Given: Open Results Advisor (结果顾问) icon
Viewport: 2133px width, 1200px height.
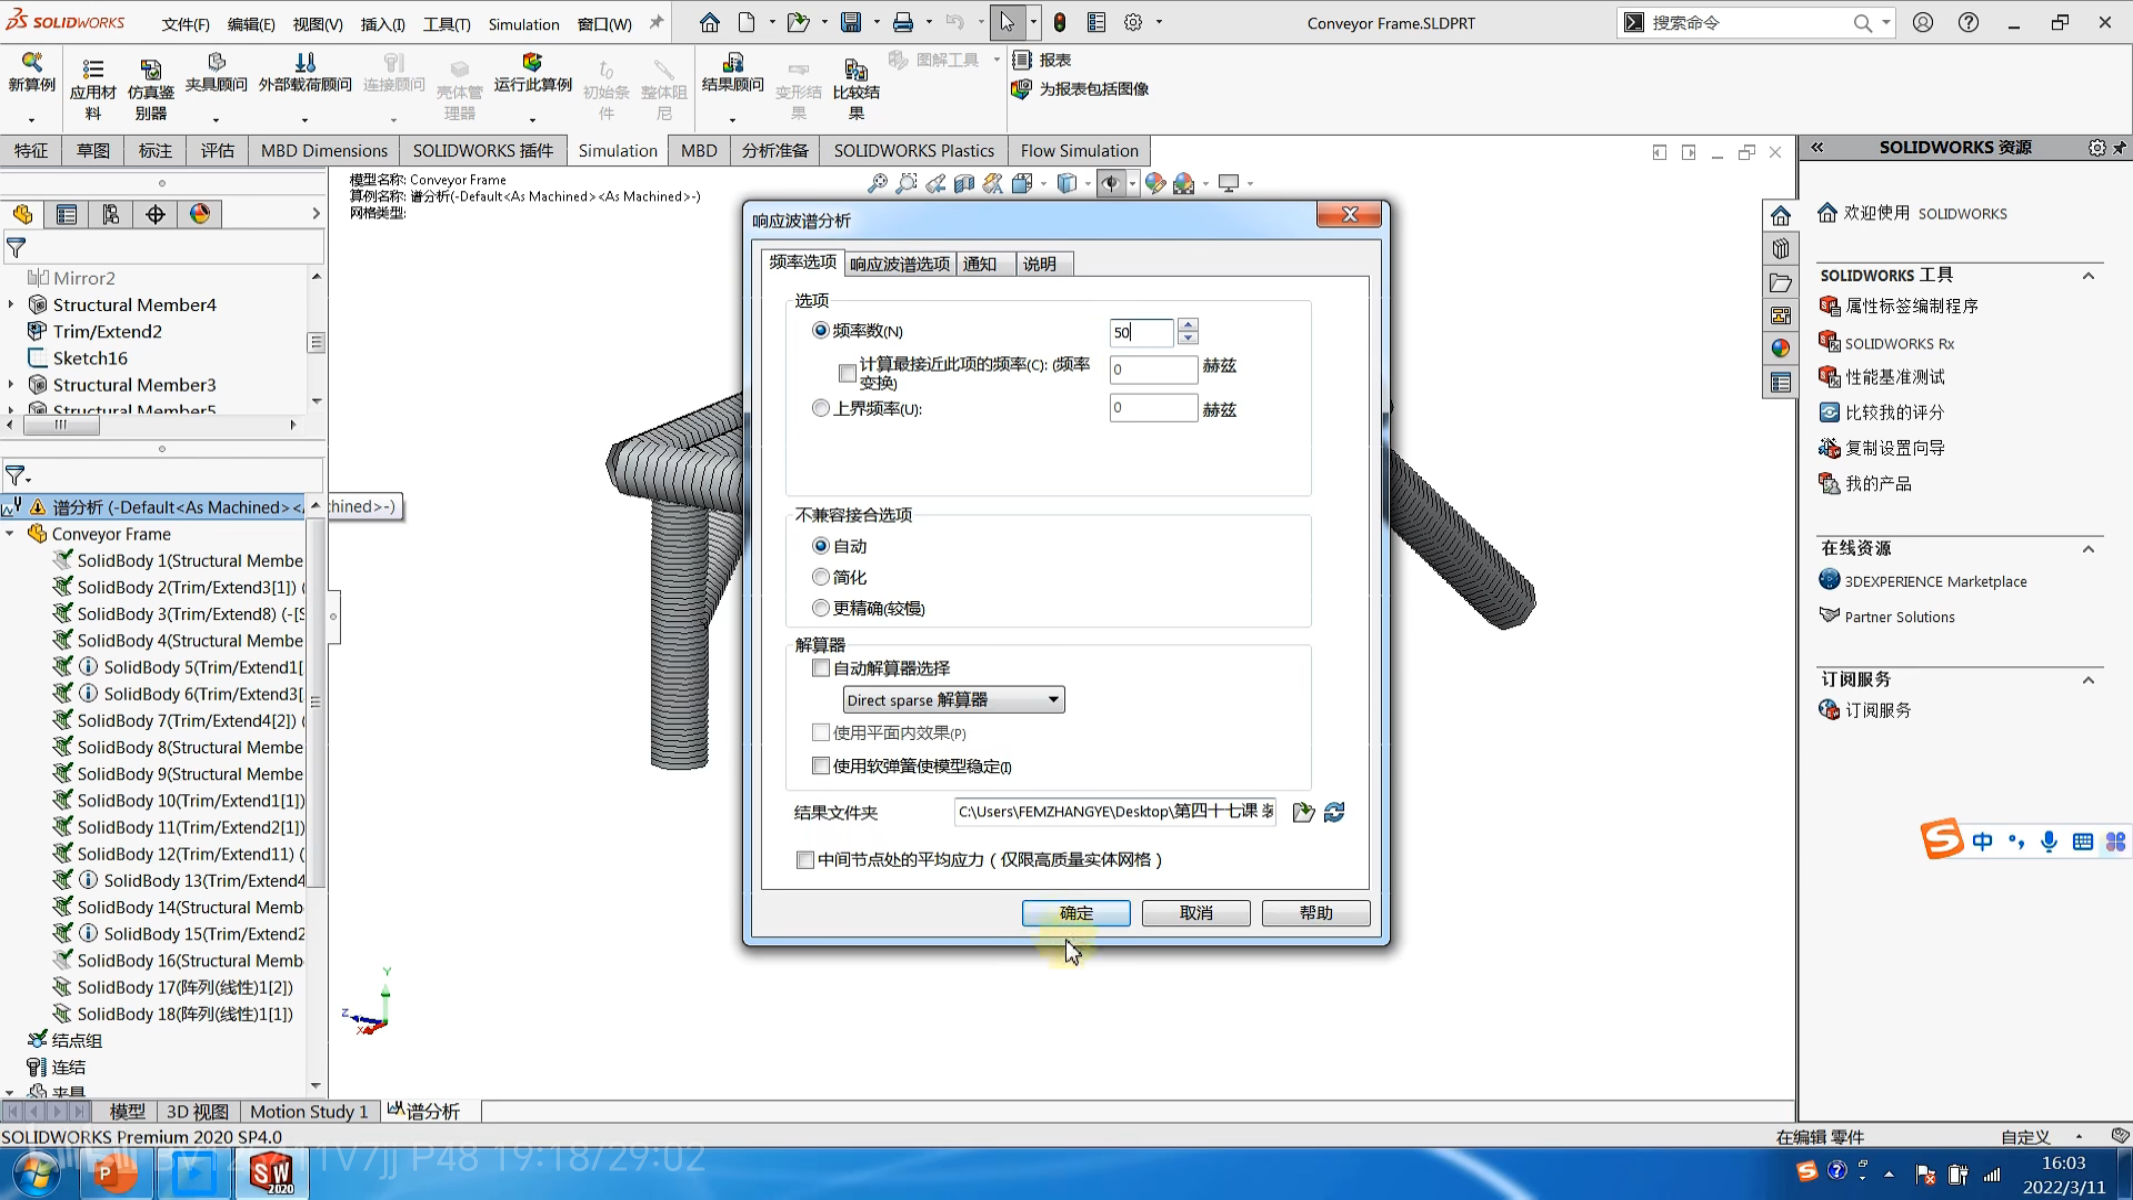Looking at the screenshot, I should (x=733, y=63).
